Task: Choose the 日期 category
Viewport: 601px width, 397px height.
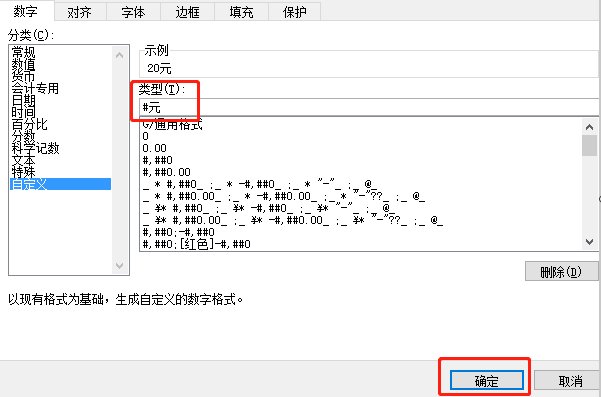Action: (x=23, y=100)
